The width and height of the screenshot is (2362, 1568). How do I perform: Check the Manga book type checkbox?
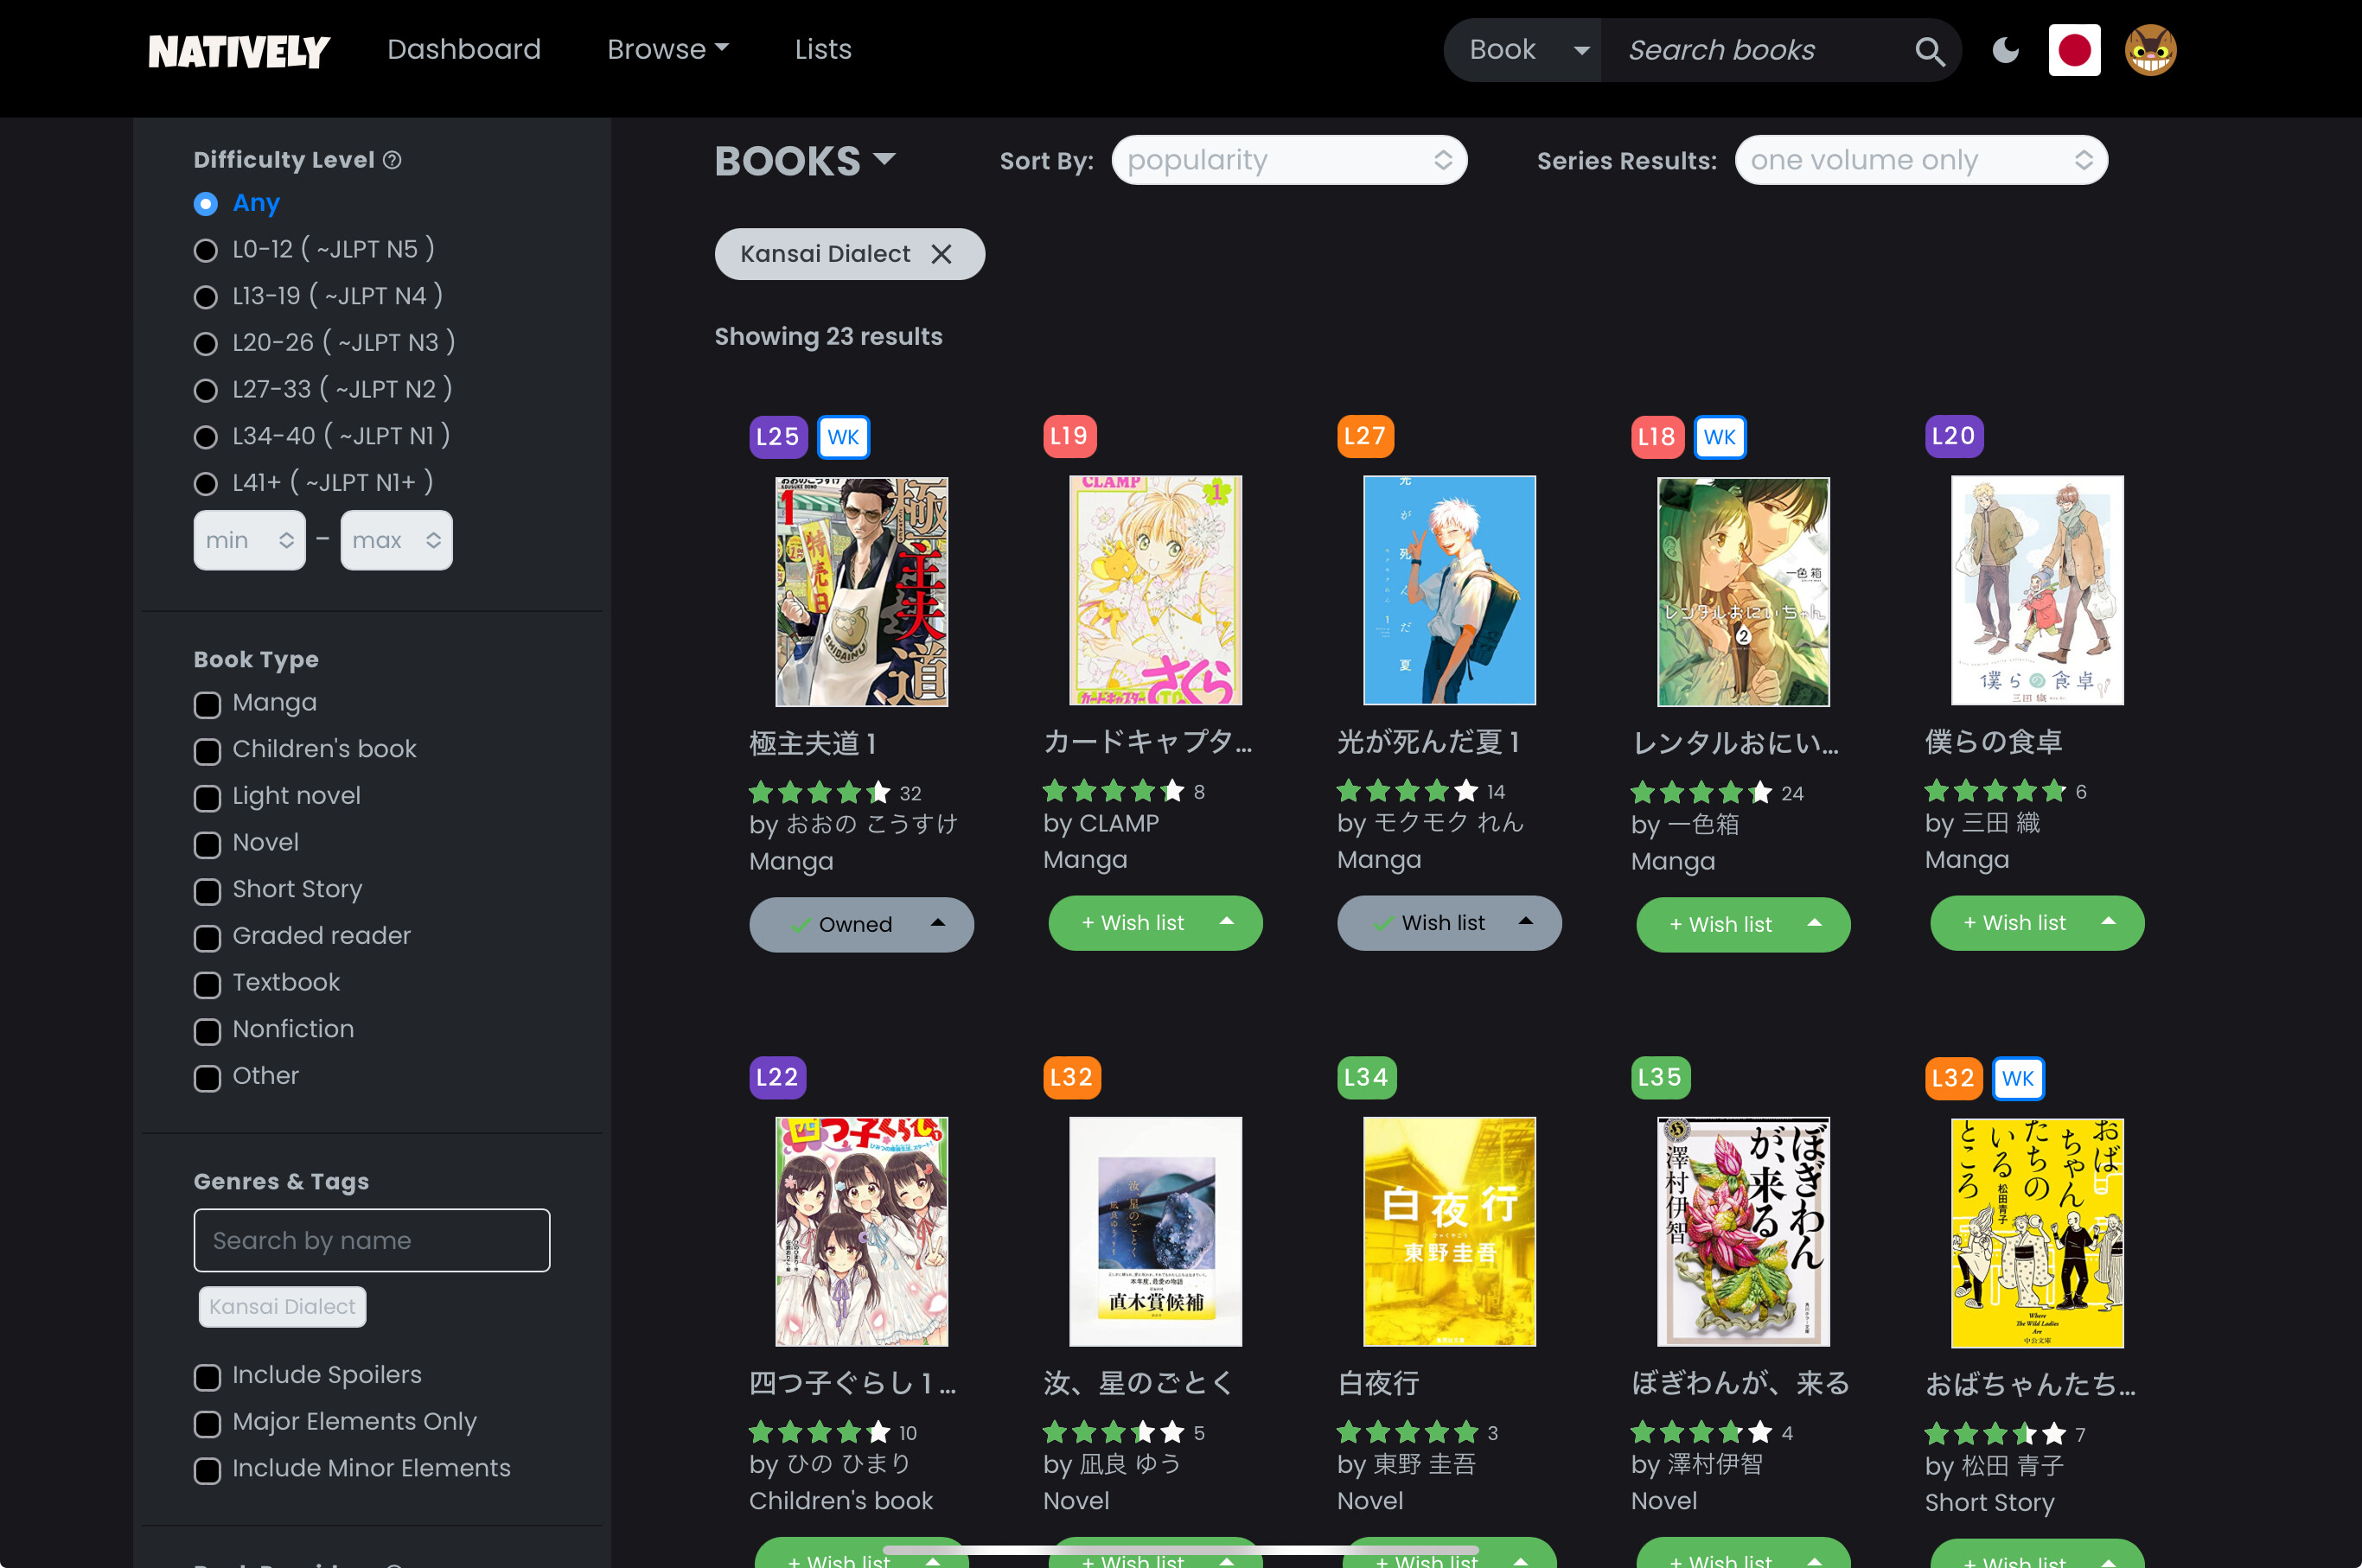click(x=207, y=705)
